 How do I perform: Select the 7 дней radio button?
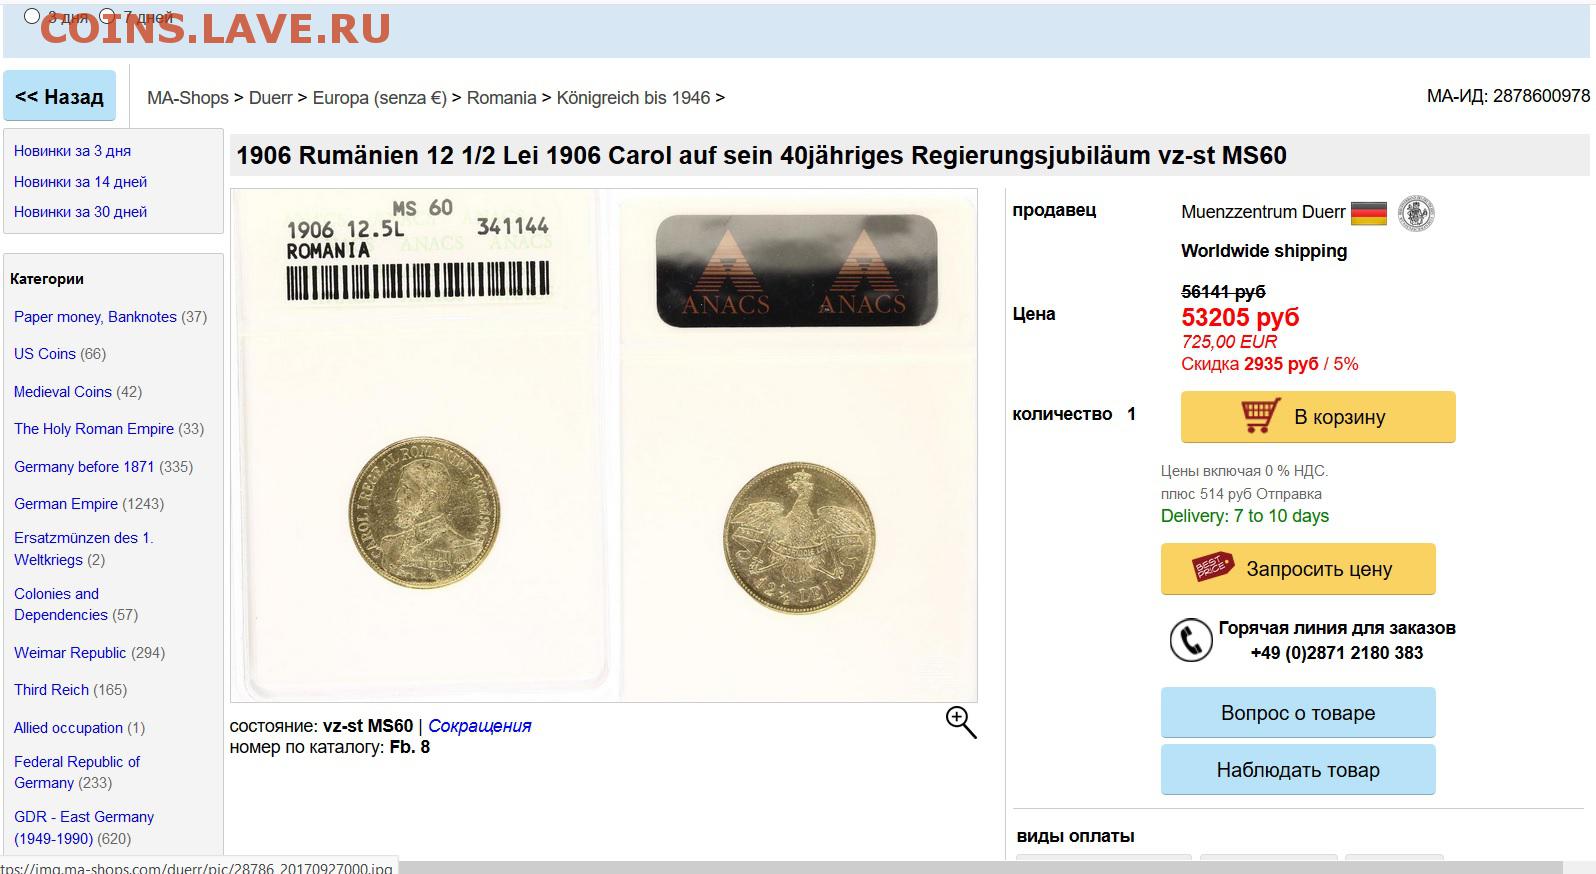point(108,16)
